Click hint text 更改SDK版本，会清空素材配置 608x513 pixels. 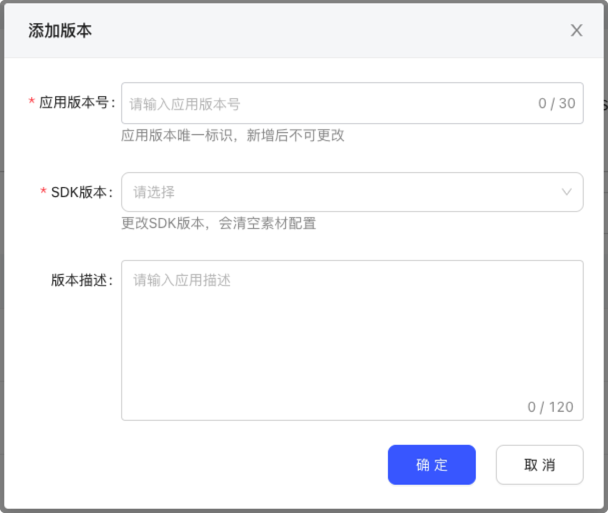[x=219, y=223]
